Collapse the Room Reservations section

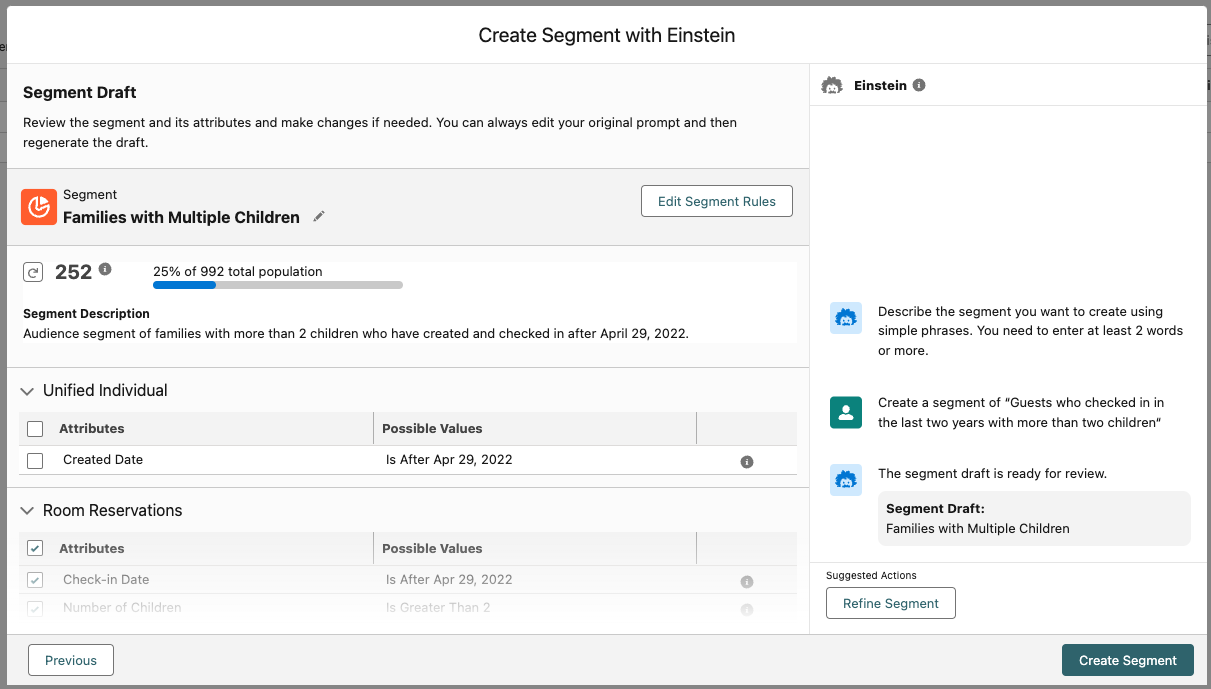pyautogui.click(x=27, y=511)
